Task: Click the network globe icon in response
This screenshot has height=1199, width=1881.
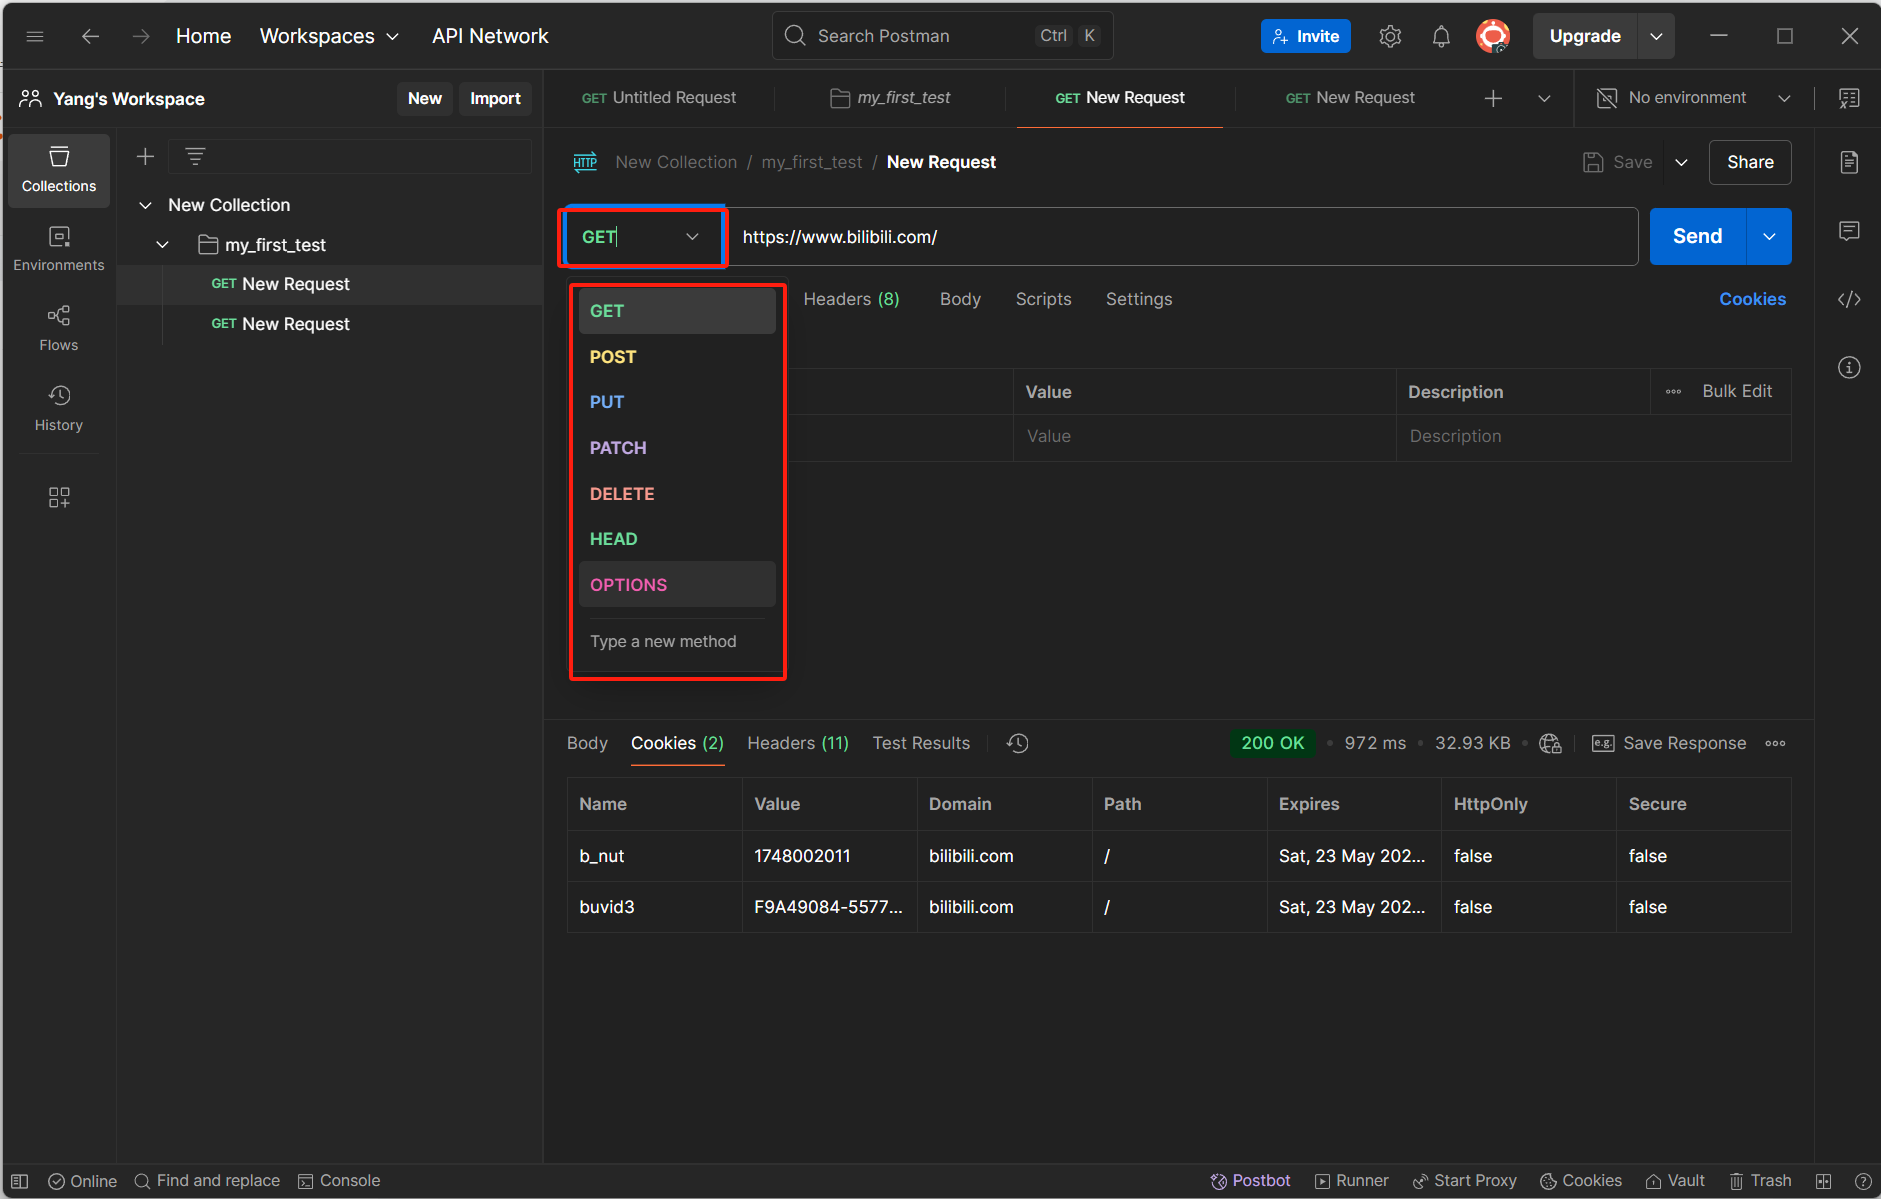Action: pos(1550,743)
